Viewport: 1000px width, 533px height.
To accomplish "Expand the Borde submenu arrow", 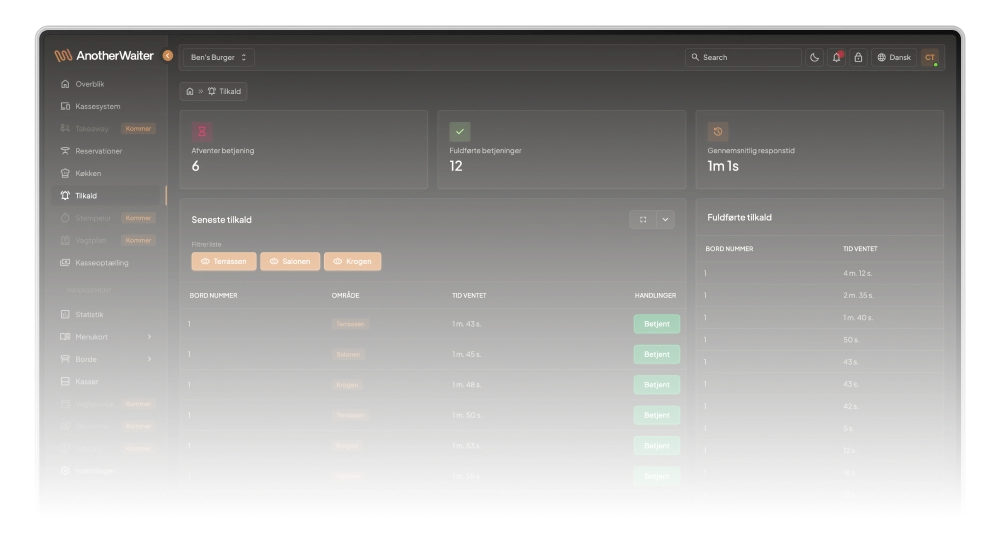I will tap(149, 359).
